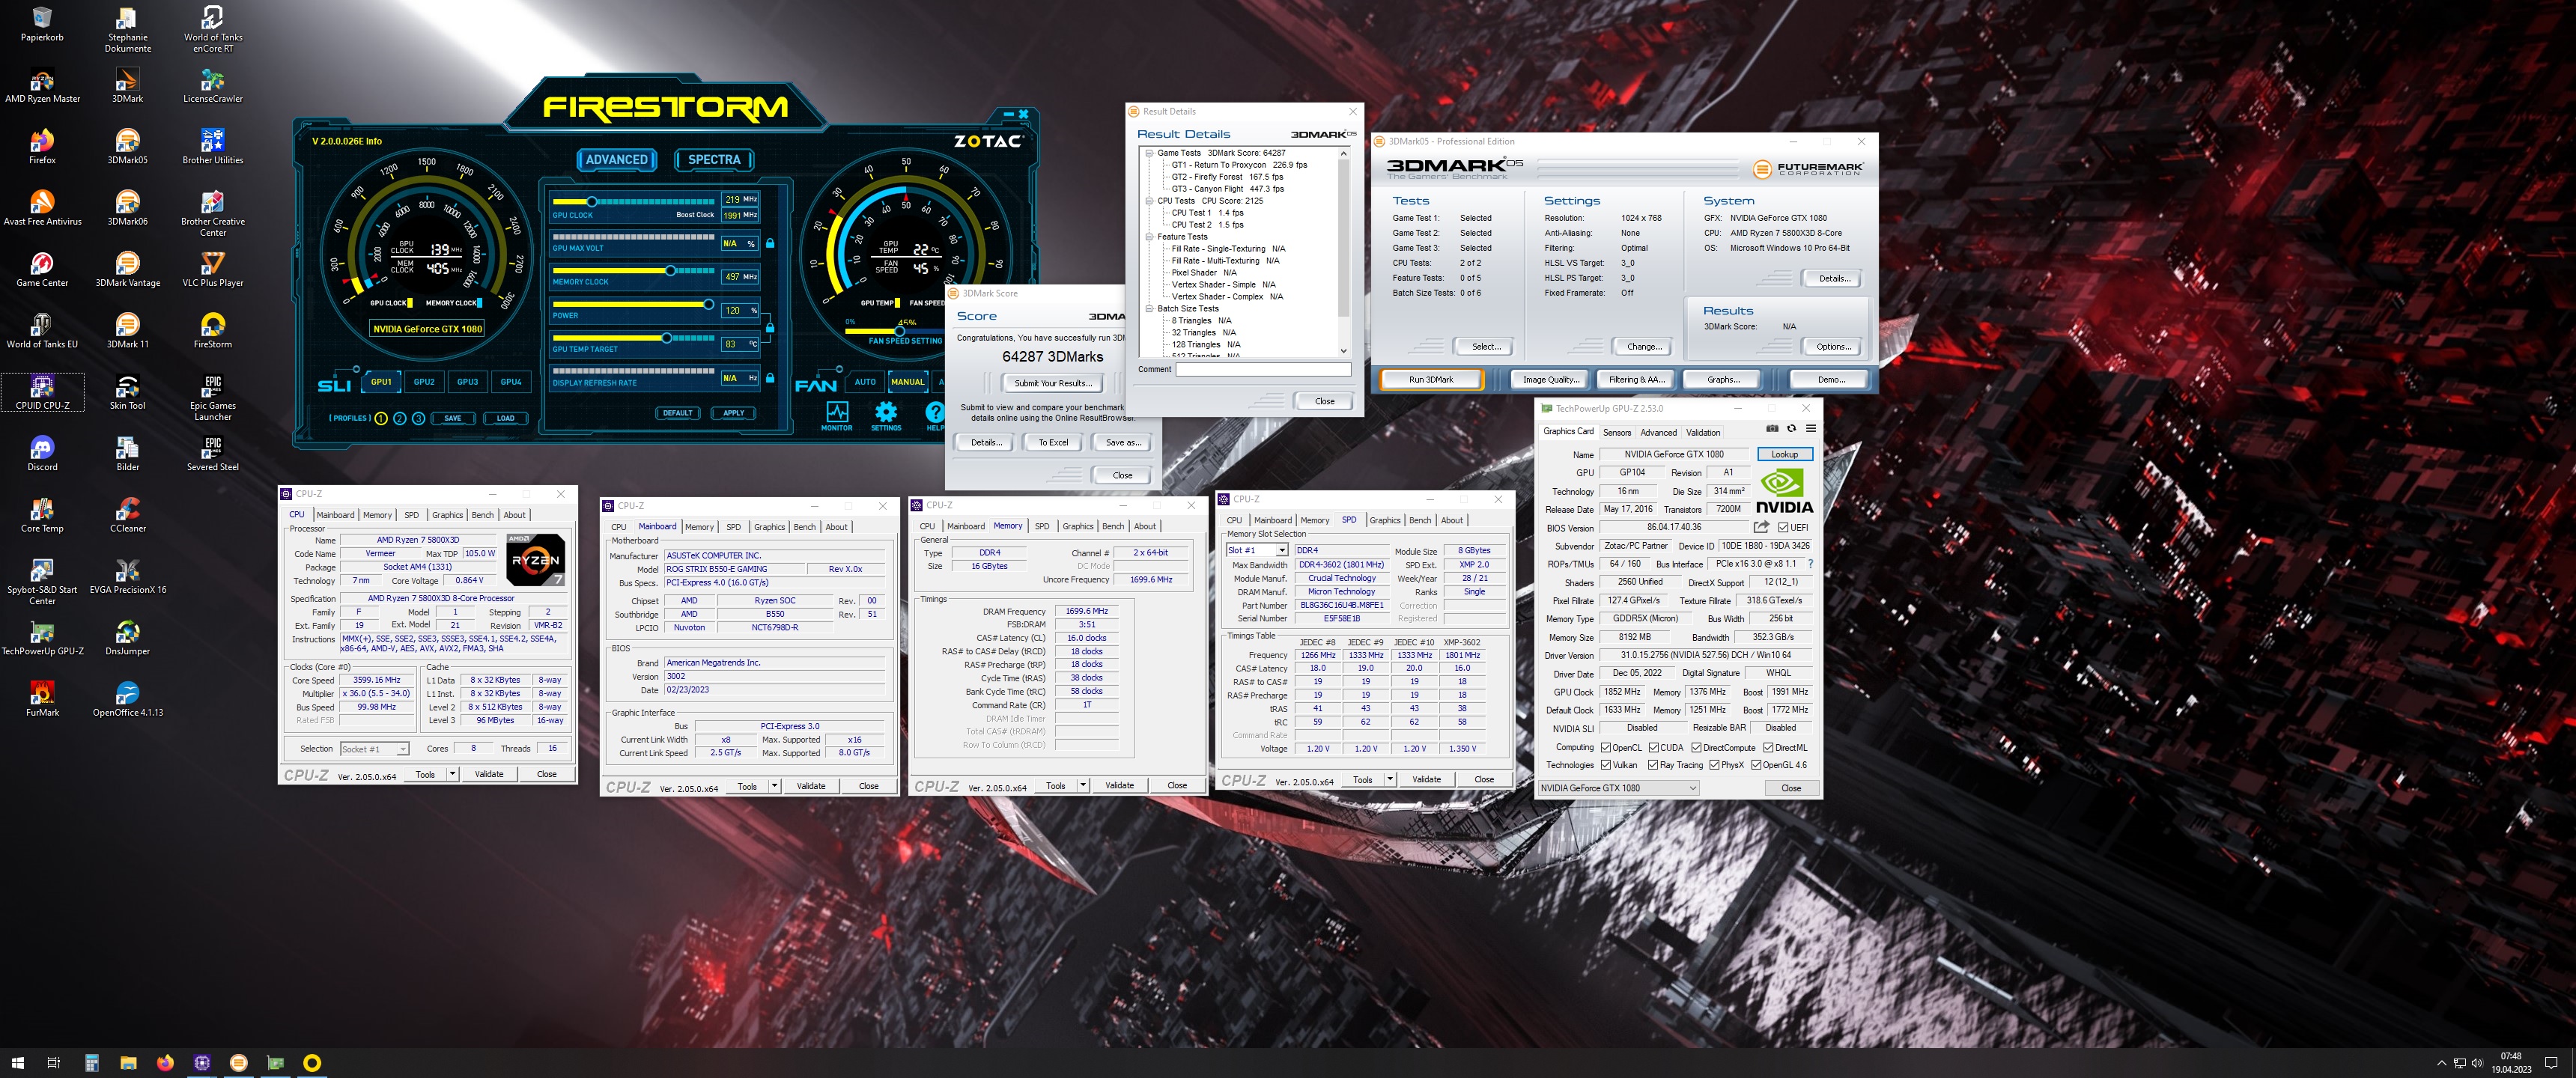The image size is (2576, 1078).
Task: Open the AMD Ryzen Master desktop icon
Action: click(42, 86)
